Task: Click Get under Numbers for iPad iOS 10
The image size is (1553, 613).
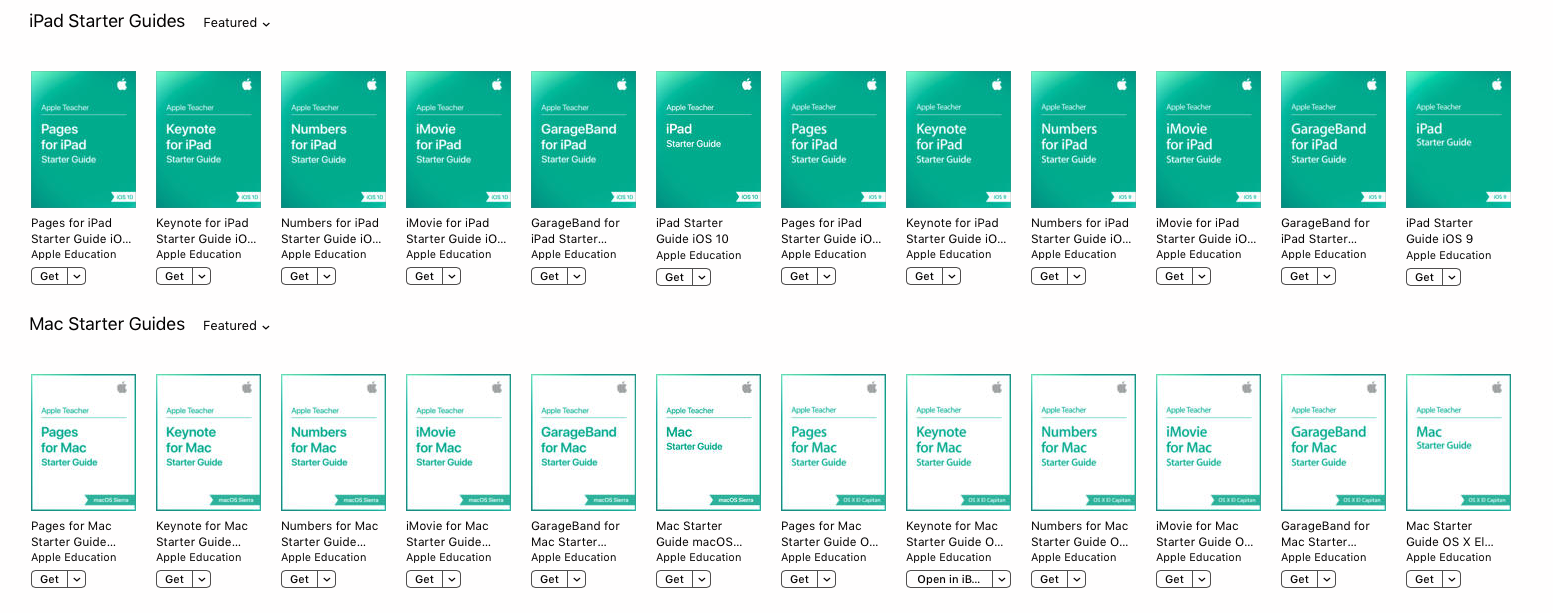Action: [x=300, y=276]
